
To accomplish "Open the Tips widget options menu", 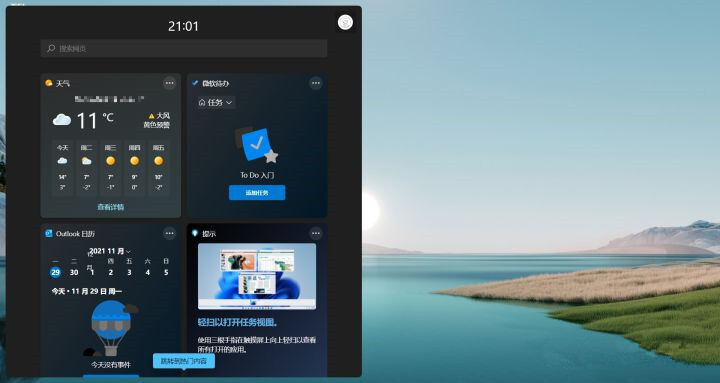I will click(x=315, y=233).
